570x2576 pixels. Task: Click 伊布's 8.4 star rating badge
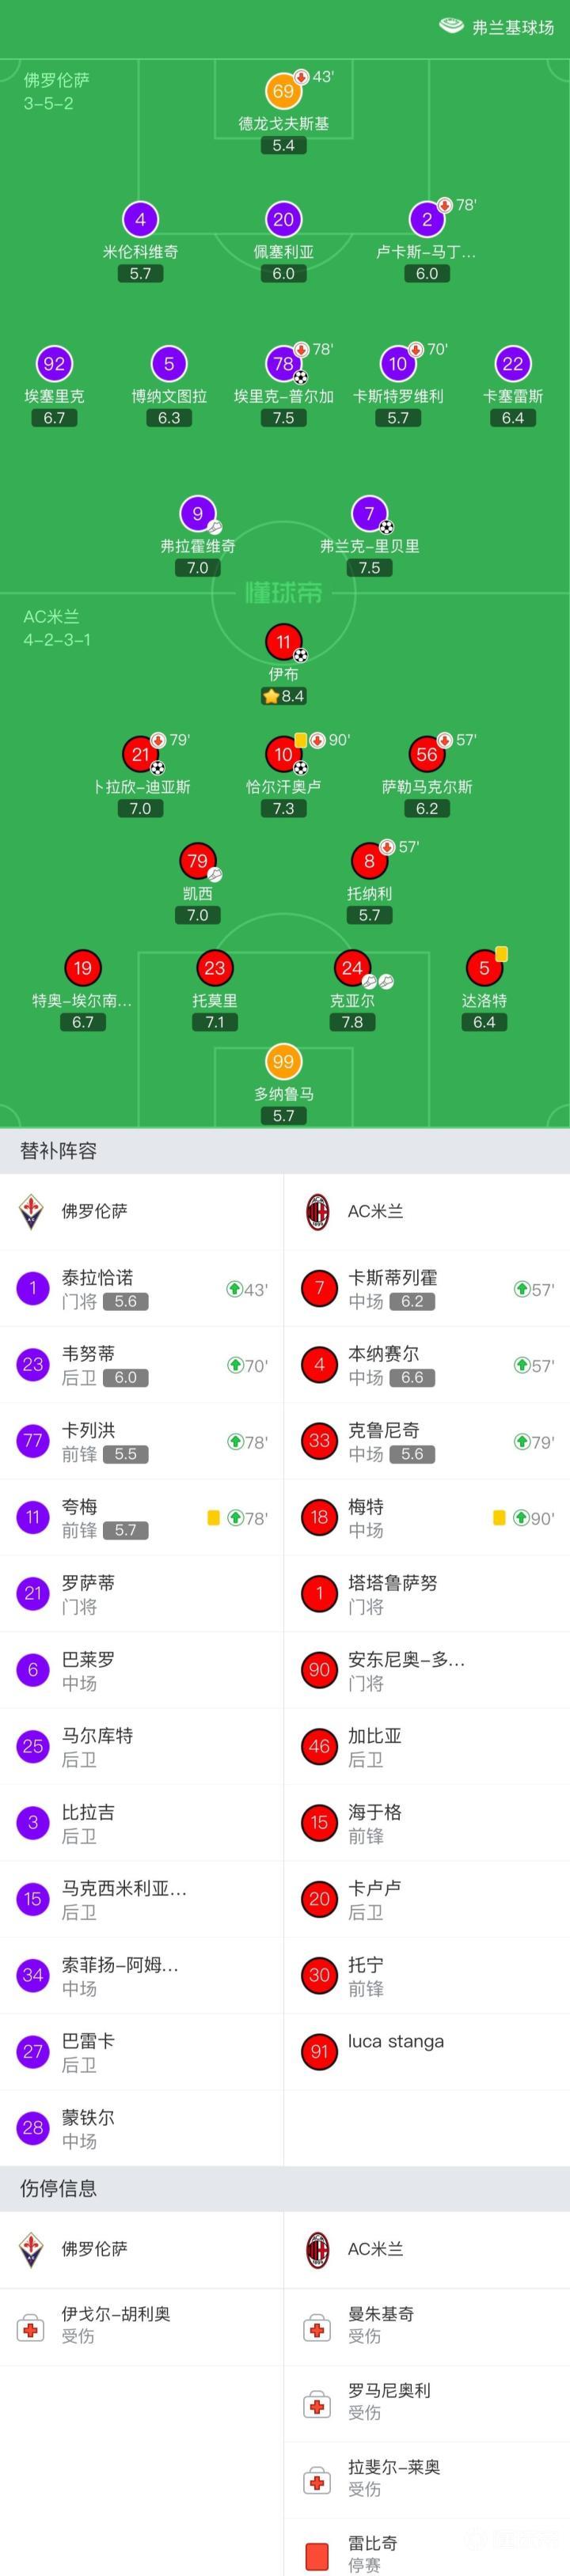click(283, 696)
